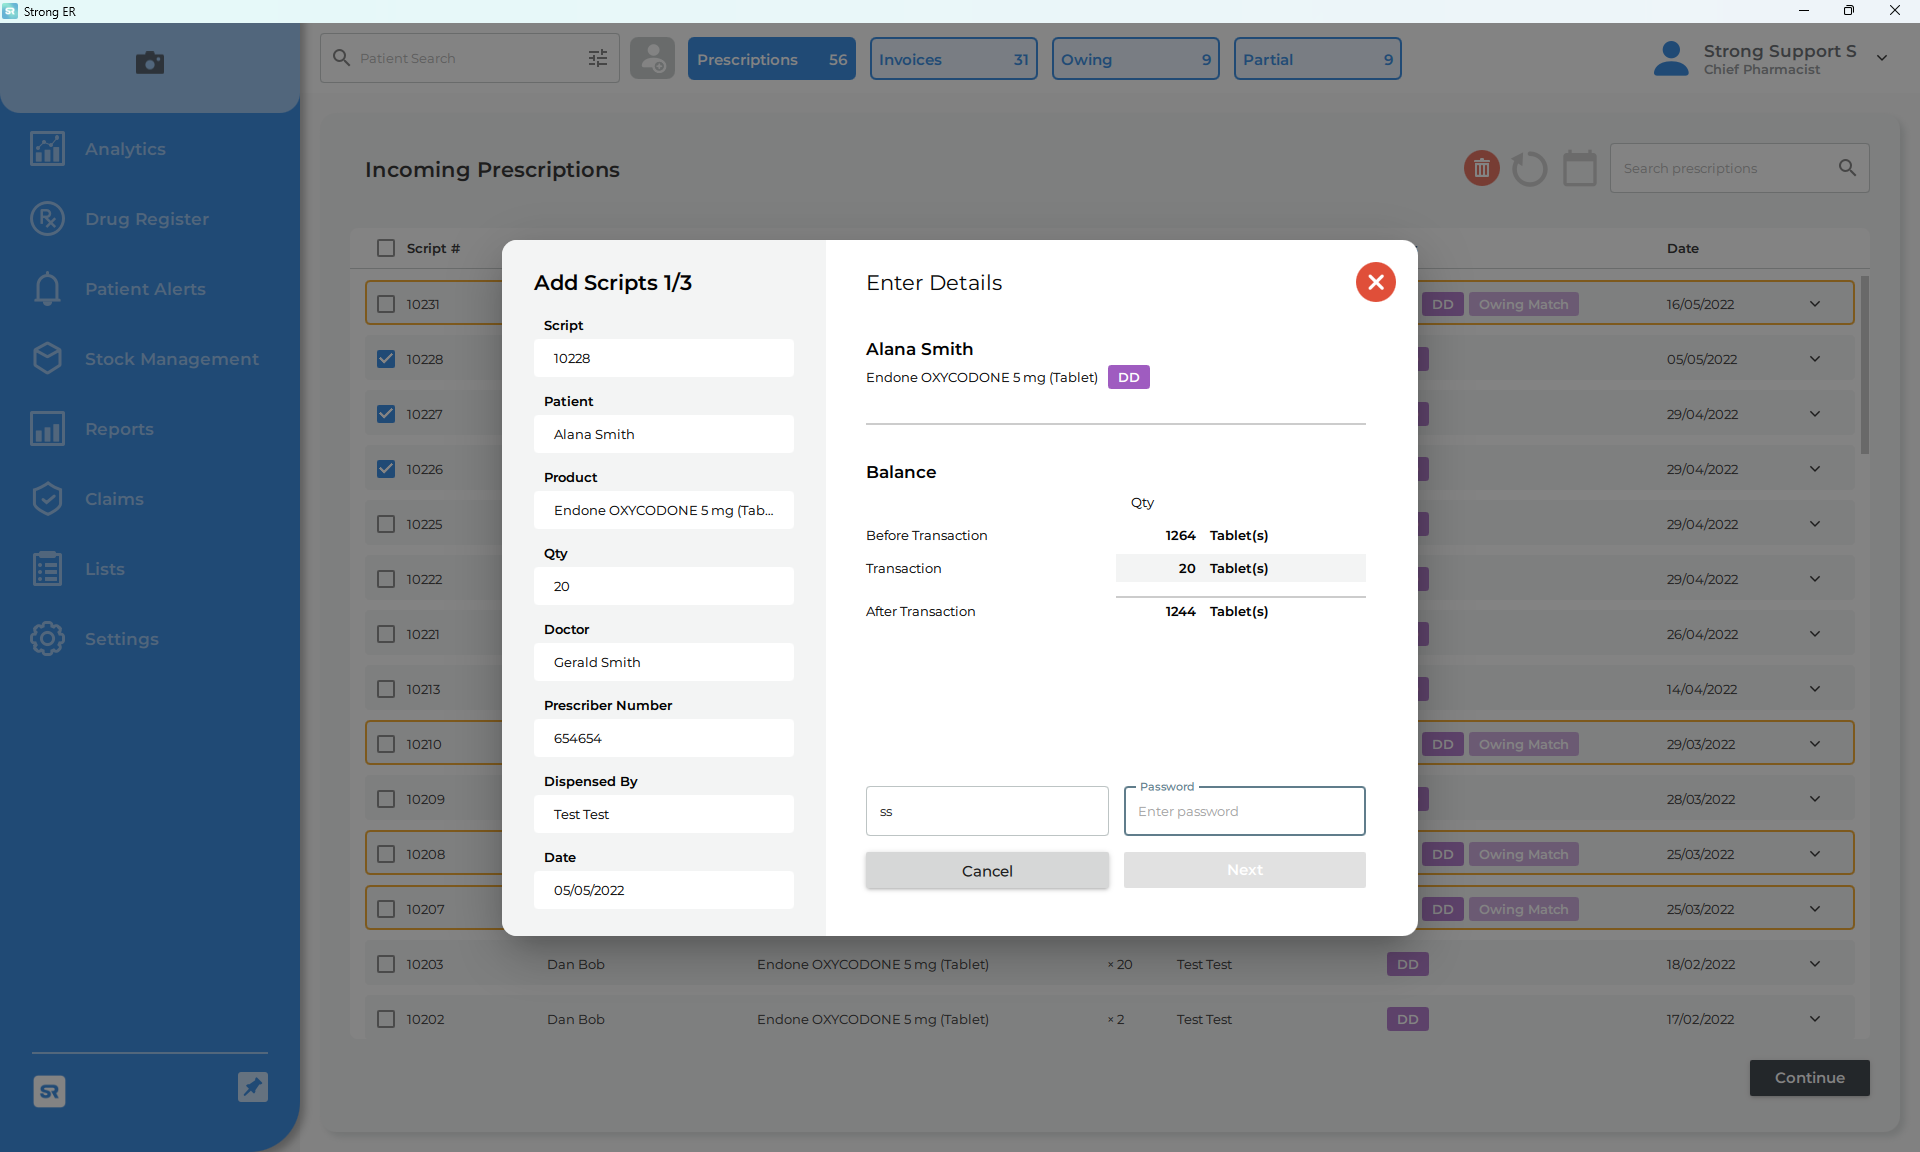The image size is (1920, 1152).
Task: Cancel the Enter Details dialog
Action: point(987,870)
